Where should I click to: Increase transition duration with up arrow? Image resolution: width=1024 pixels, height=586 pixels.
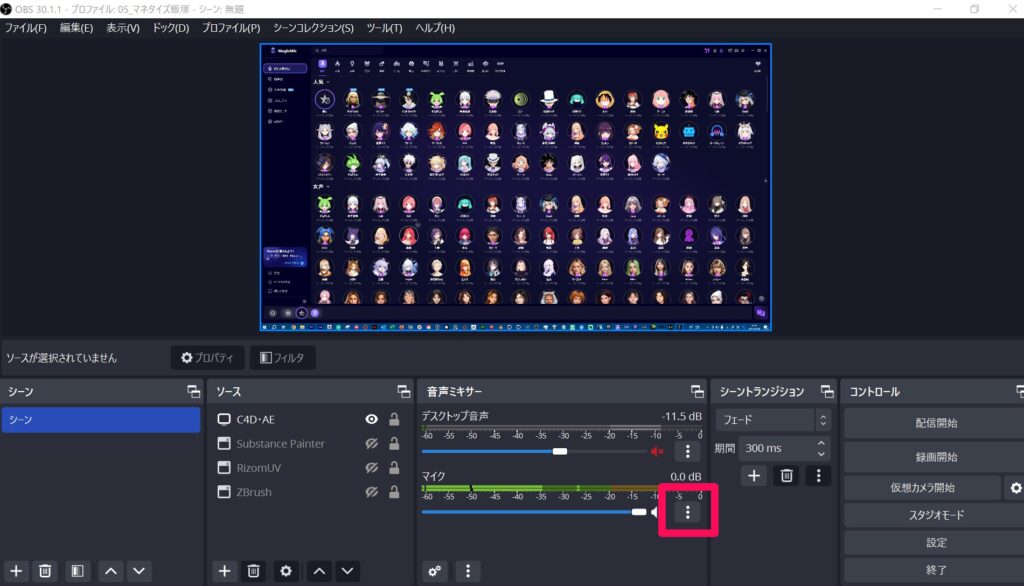point(821,443)
